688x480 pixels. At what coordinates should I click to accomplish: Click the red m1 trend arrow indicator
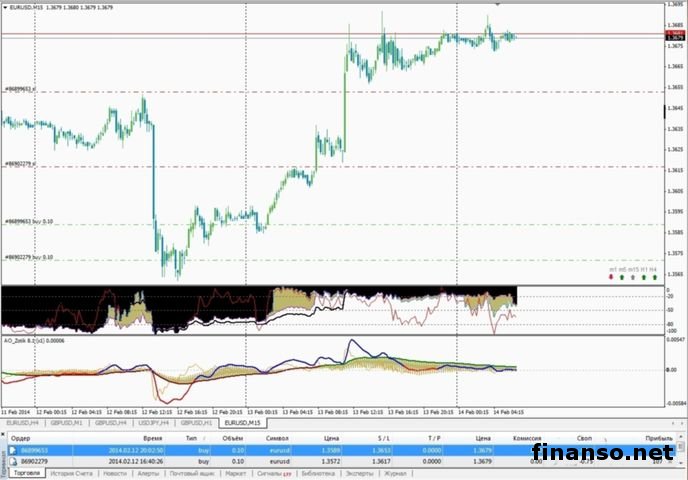coord(612,277)
